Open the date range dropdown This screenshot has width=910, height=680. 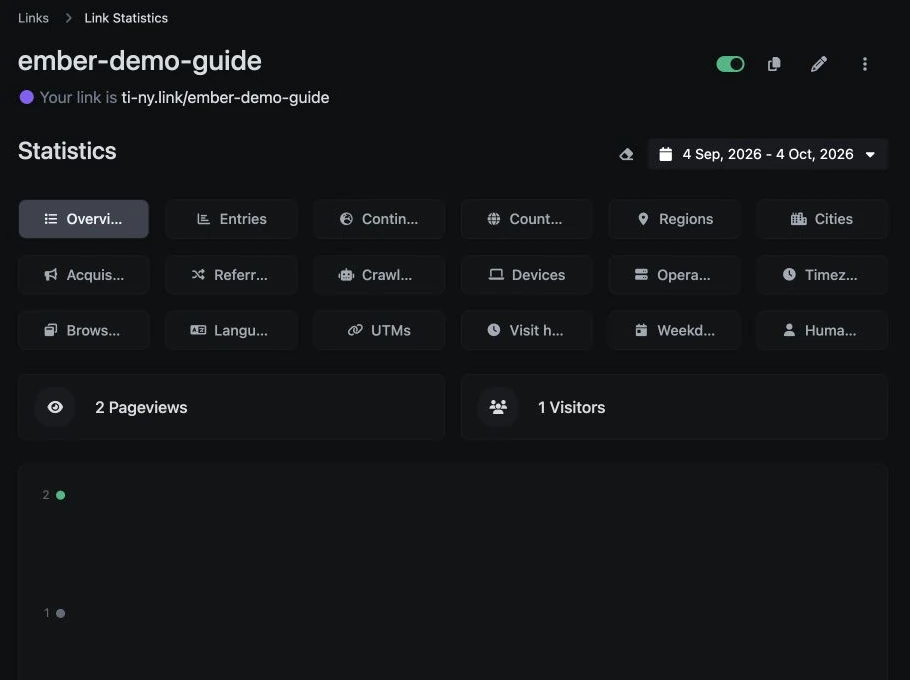click(767, 154)
